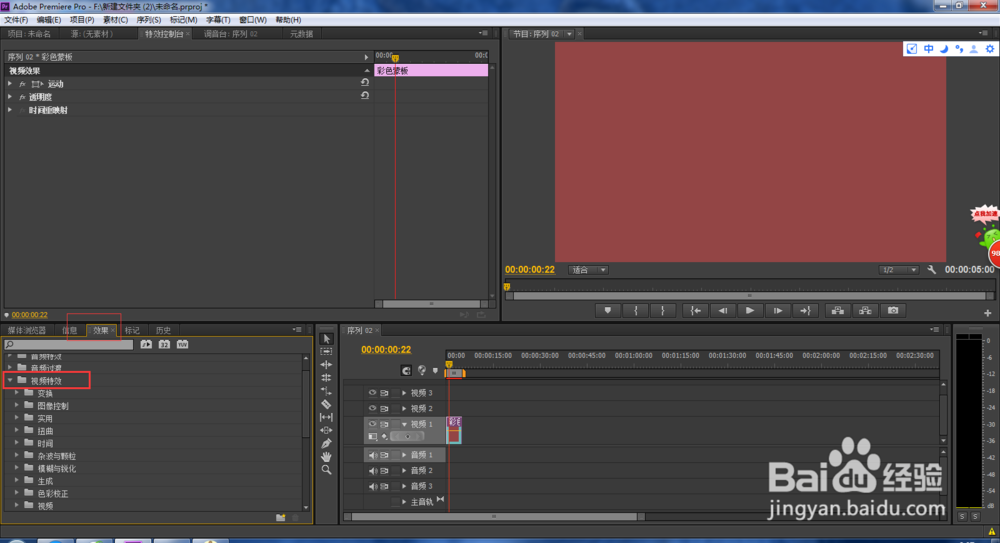
Task: Select the Hand tool
Action: [327, 456]
